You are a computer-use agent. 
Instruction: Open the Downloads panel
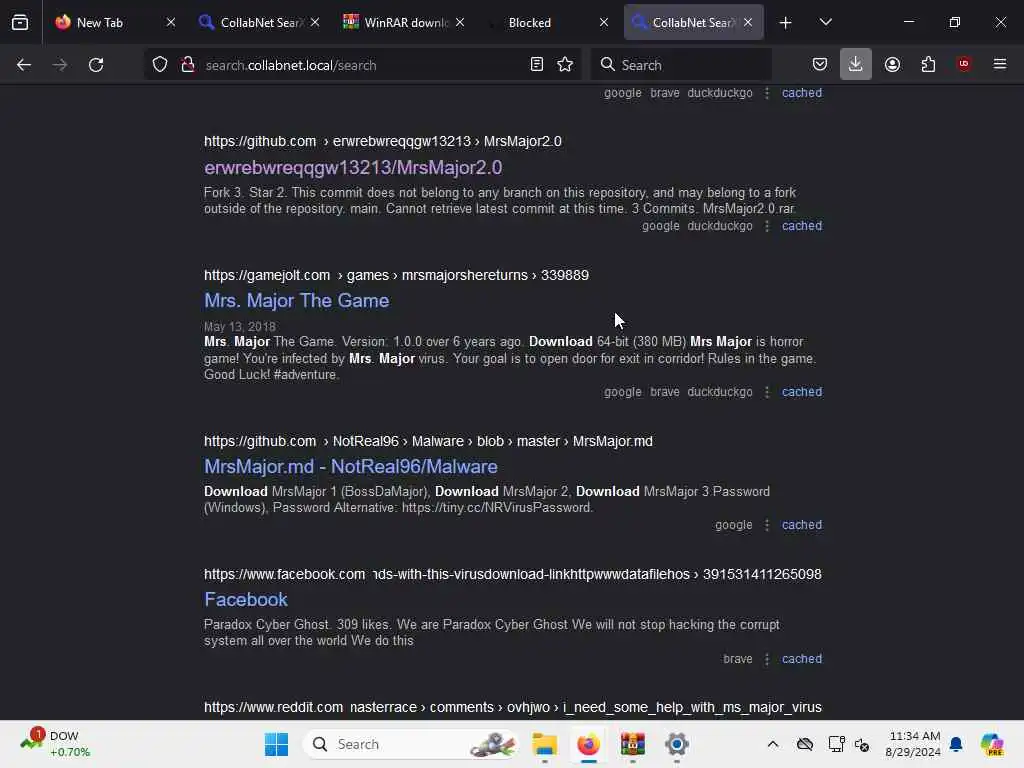pyautogui.click(x=856, y=65)
